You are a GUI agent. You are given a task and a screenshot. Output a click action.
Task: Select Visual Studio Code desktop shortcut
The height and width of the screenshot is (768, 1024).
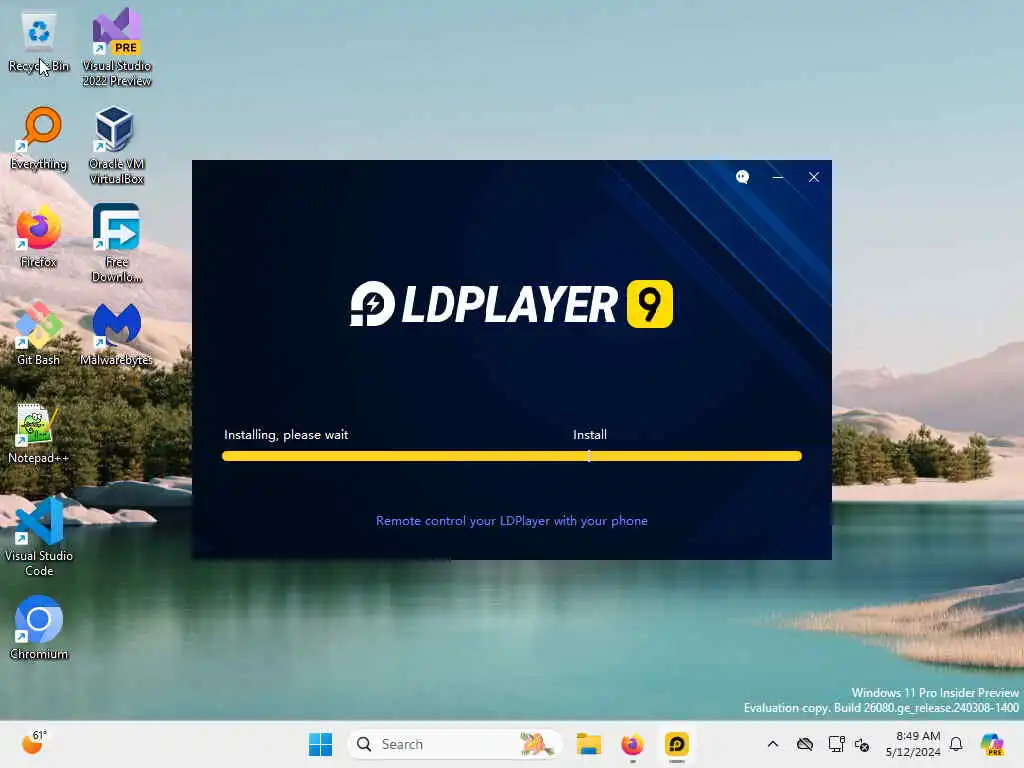coord(39,537)
